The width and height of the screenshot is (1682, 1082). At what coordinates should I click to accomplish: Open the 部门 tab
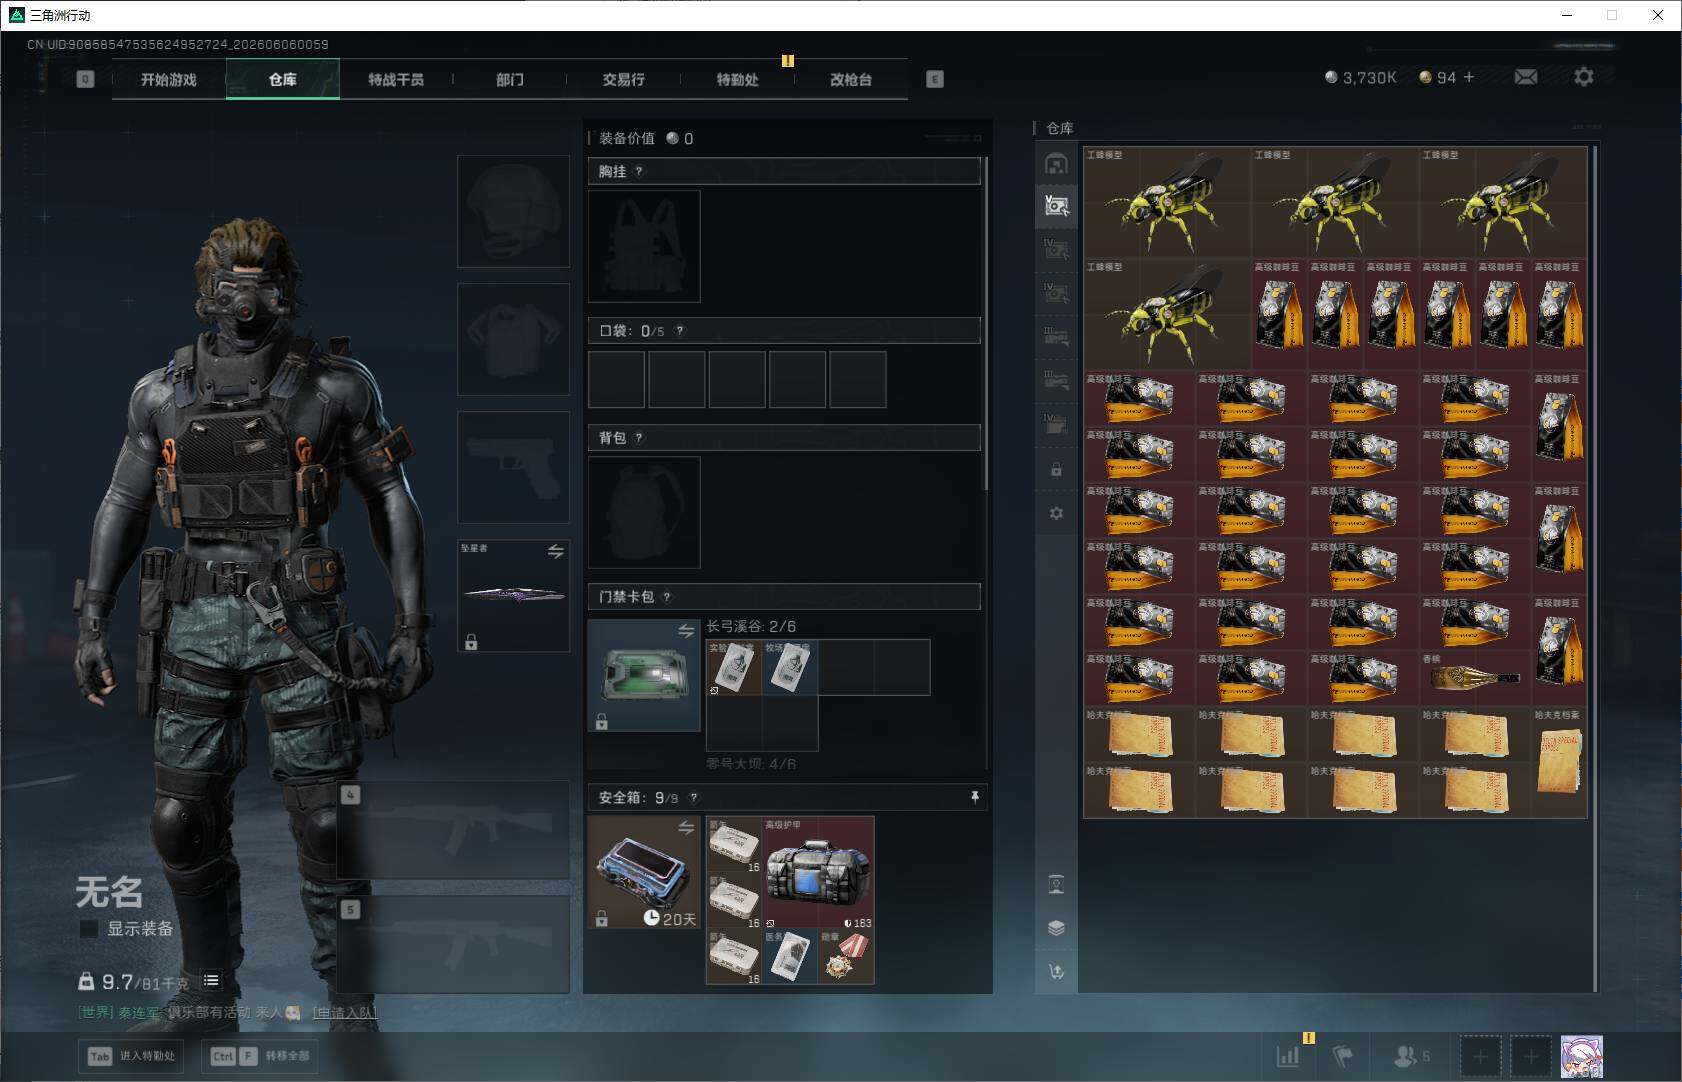[510, 79]
